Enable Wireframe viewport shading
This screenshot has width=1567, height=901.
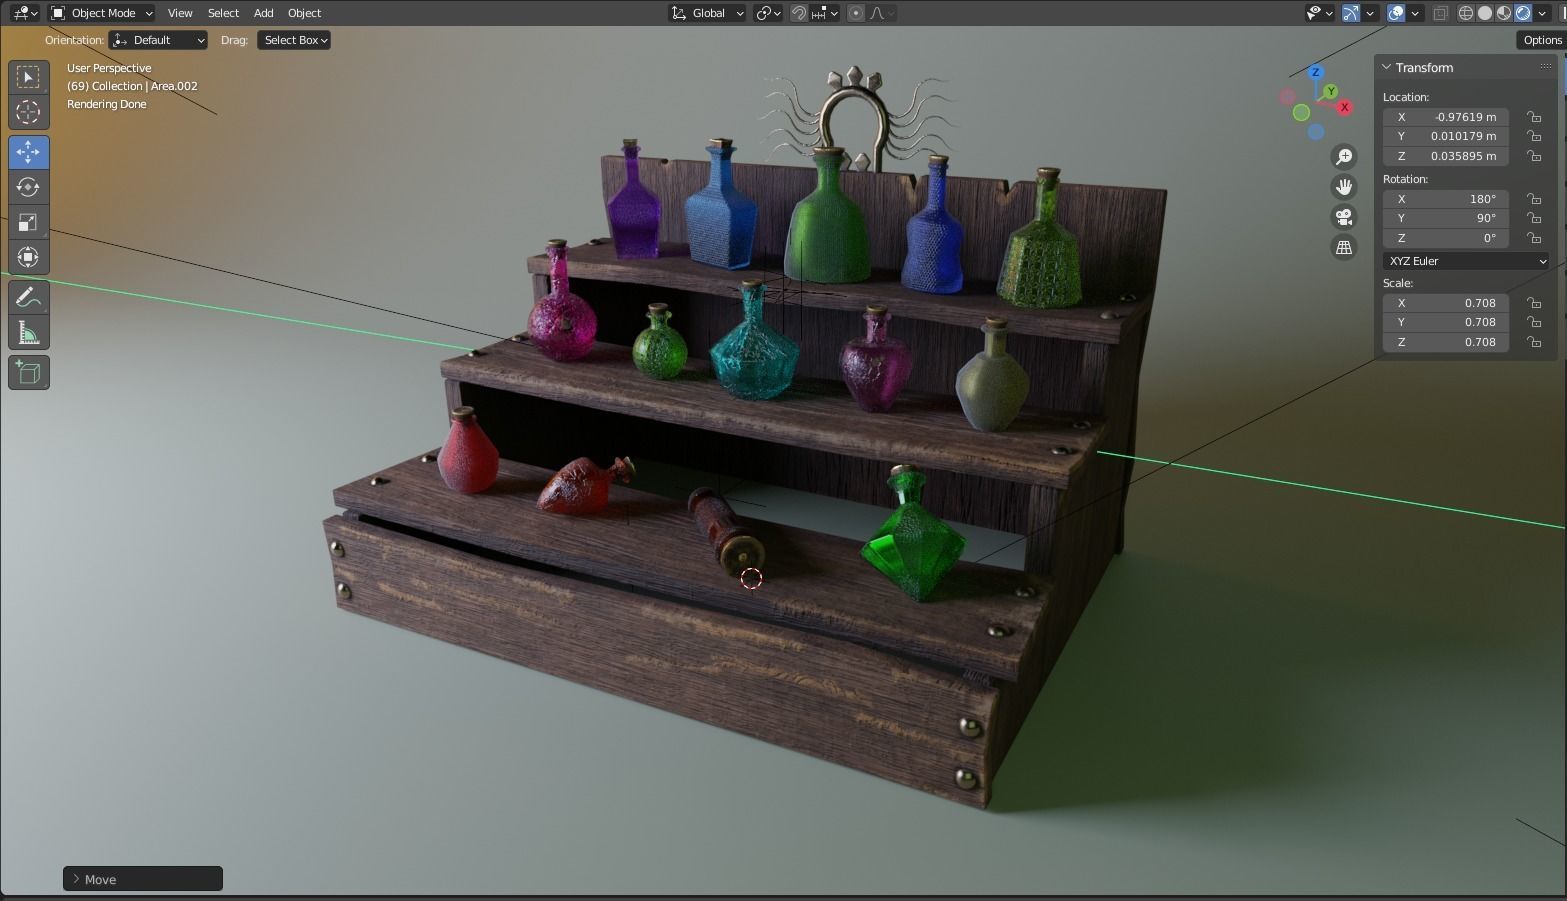[x=1465, y=12]
